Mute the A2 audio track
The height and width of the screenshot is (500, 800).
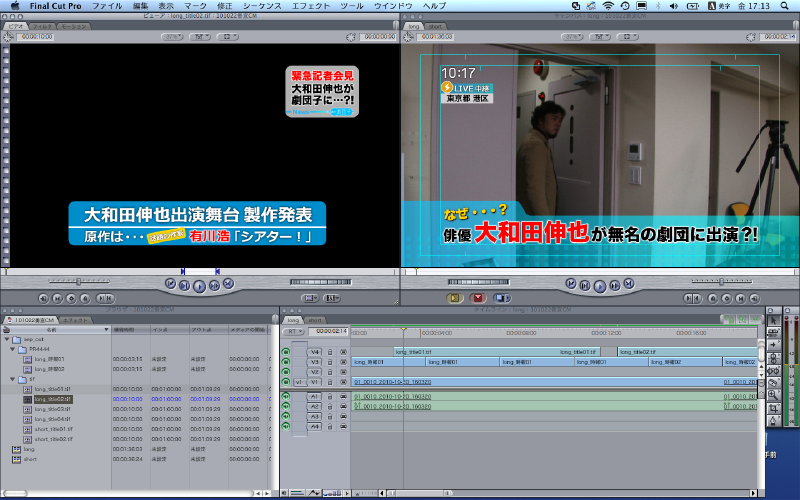coord(286,407)
